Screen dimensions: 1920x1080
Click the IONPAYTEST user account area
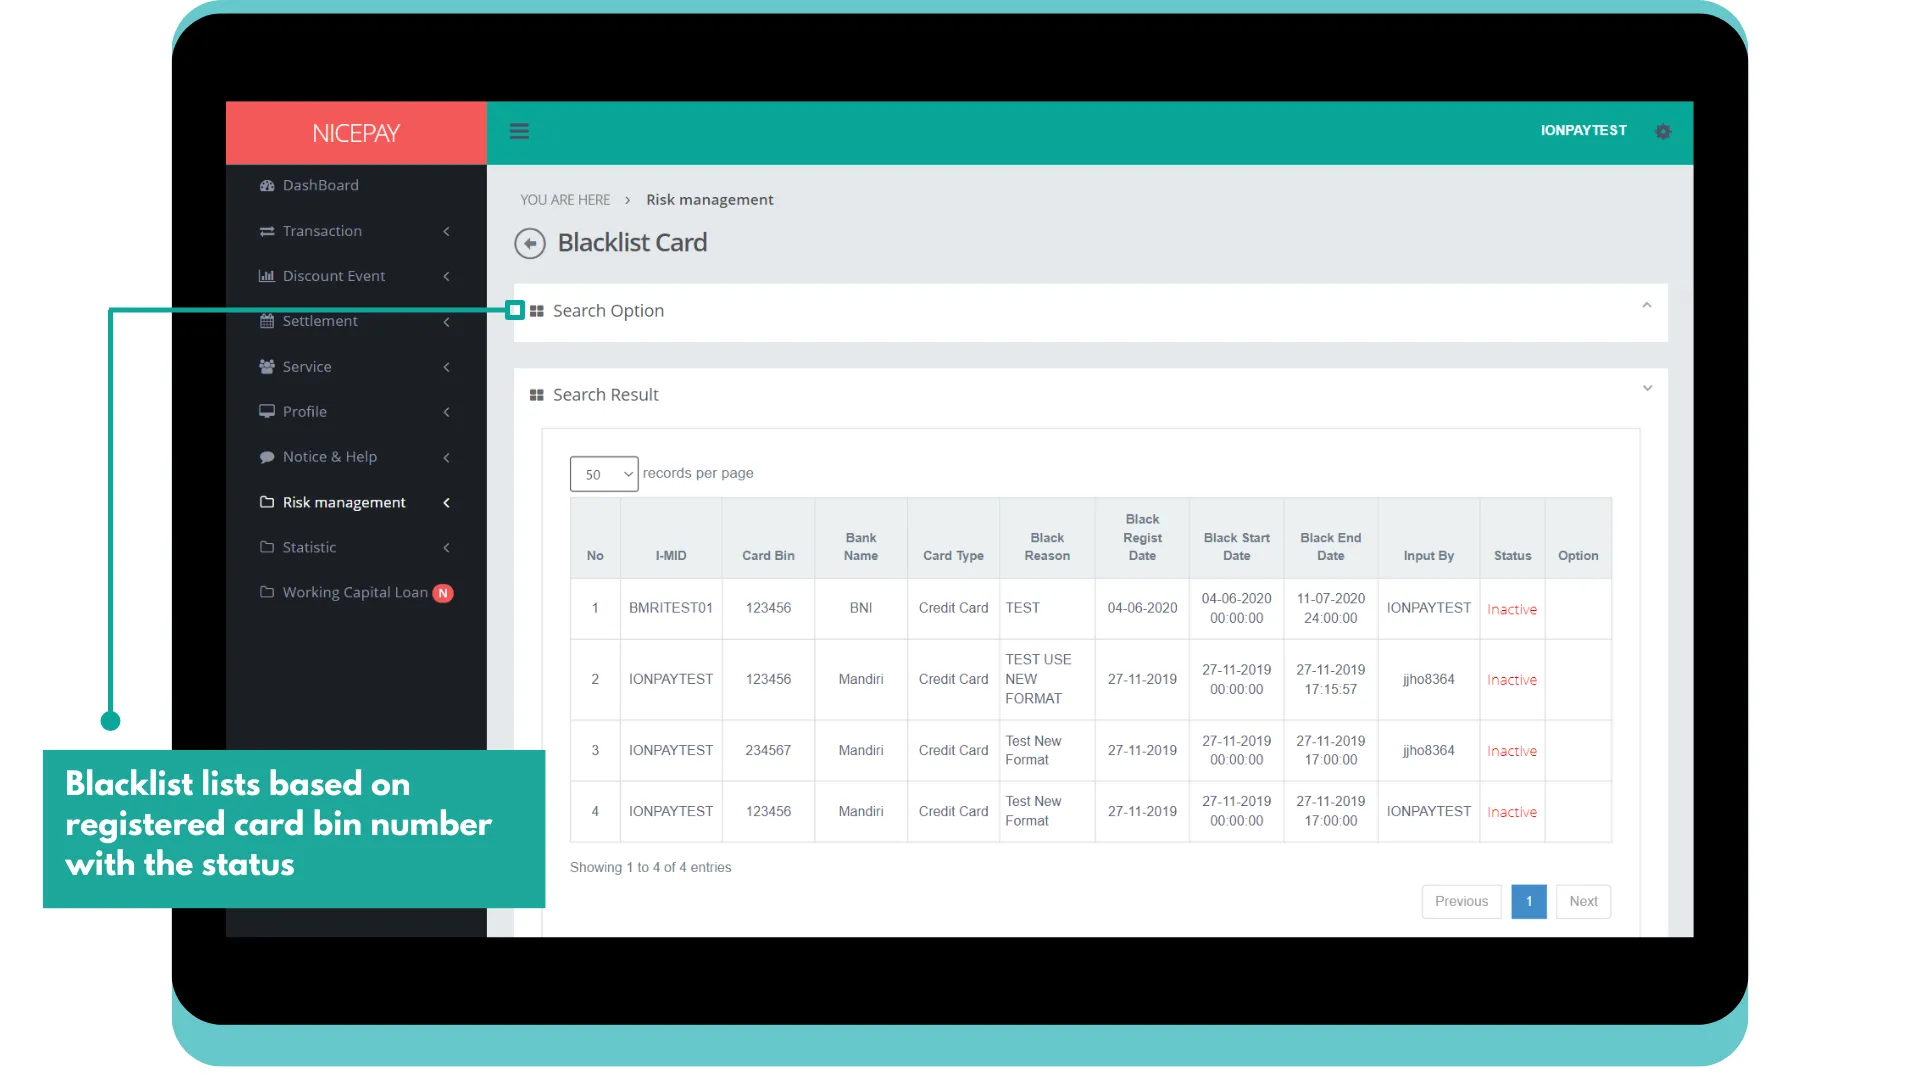1585,131
